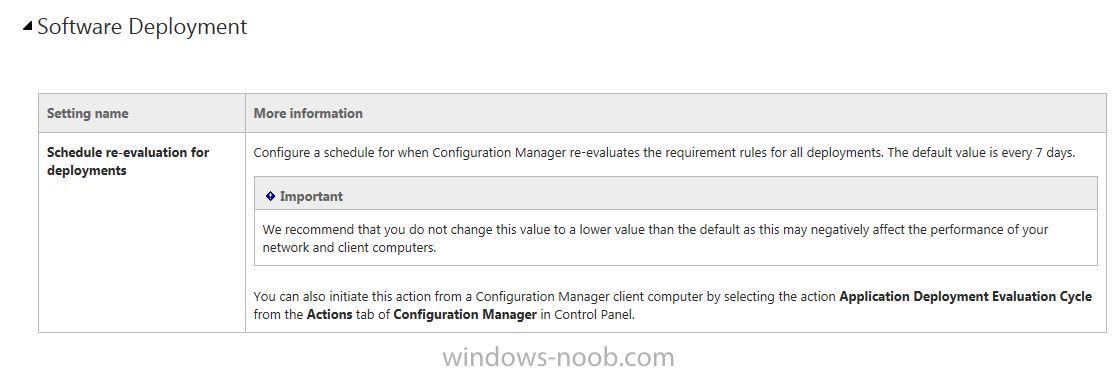Collapse the Software Deployment section triangle
1117x372 pixels.
click(27, 27)
